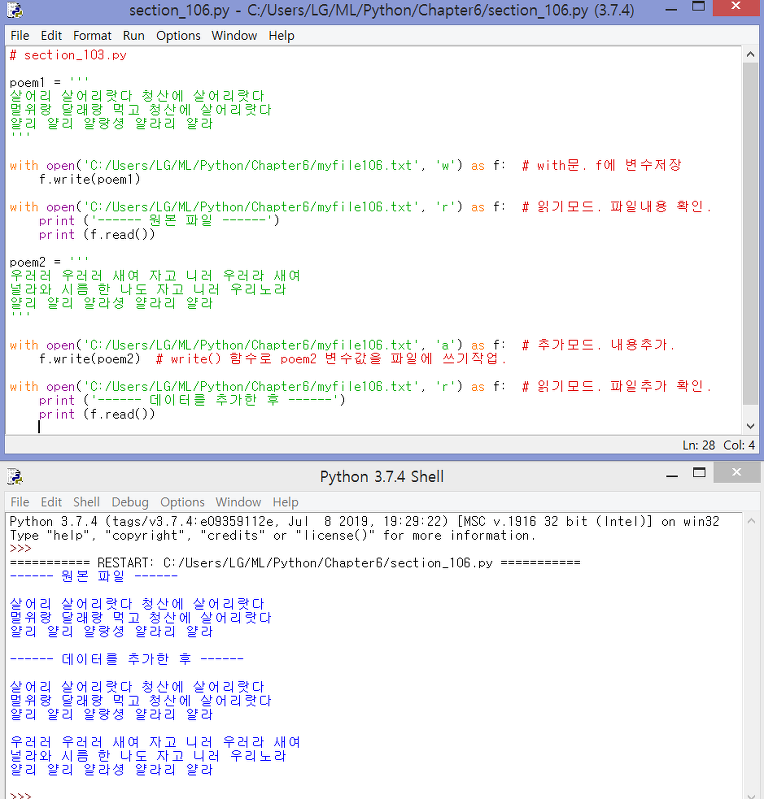The height and width of the screenshot is (799, 764).
Task: Click the RESTART line in the Shell
Action: point(295,563)
